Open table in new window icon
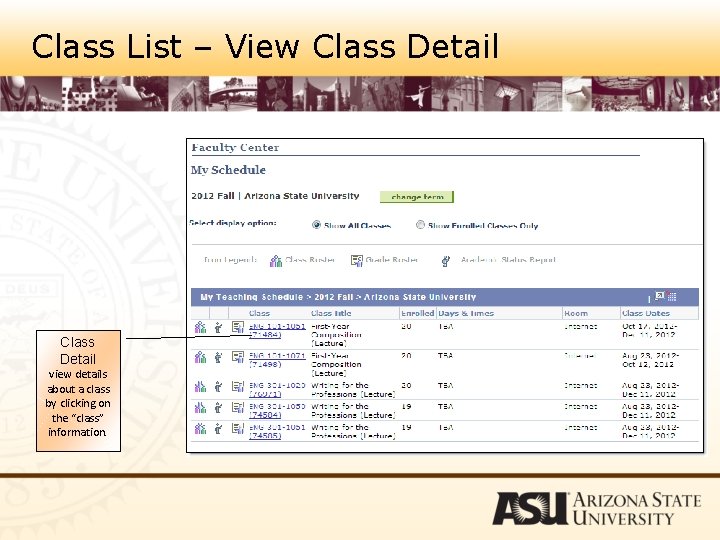 click(x=659, y=296)
